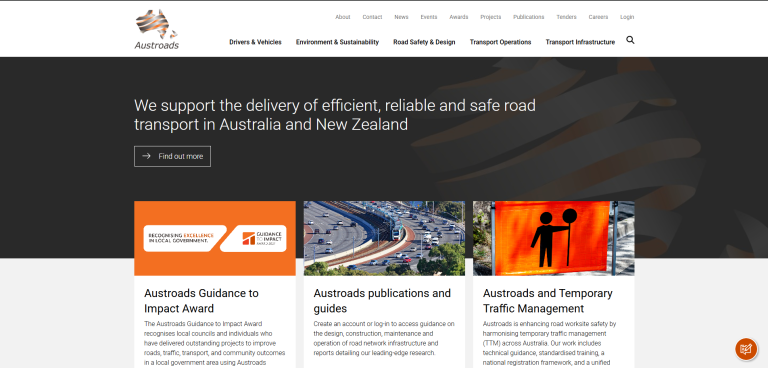The width and height of the screenshot is (768, 368).
Task: Open the traffic controller sign image
Action: point(553,238)
